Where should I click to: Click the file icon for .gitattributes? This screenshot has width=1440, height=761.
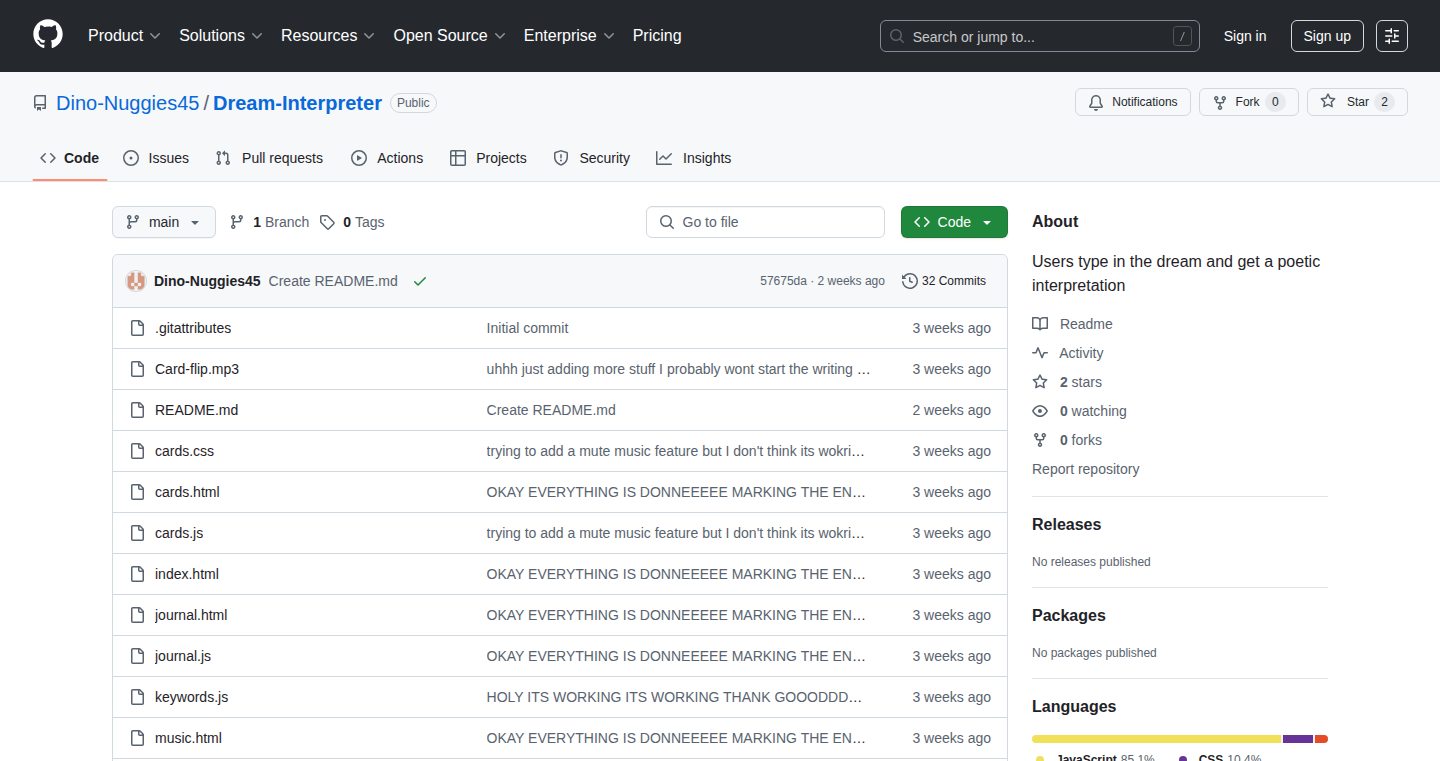[138, 328]
